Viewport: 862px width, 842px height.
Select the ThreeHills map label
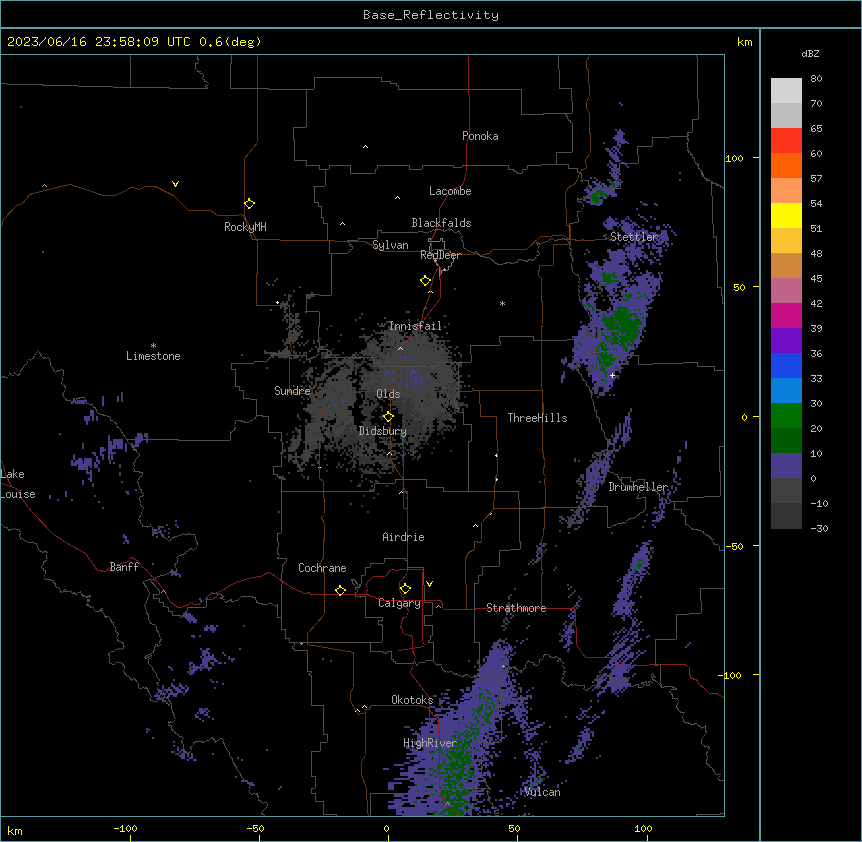pos(537,418)
